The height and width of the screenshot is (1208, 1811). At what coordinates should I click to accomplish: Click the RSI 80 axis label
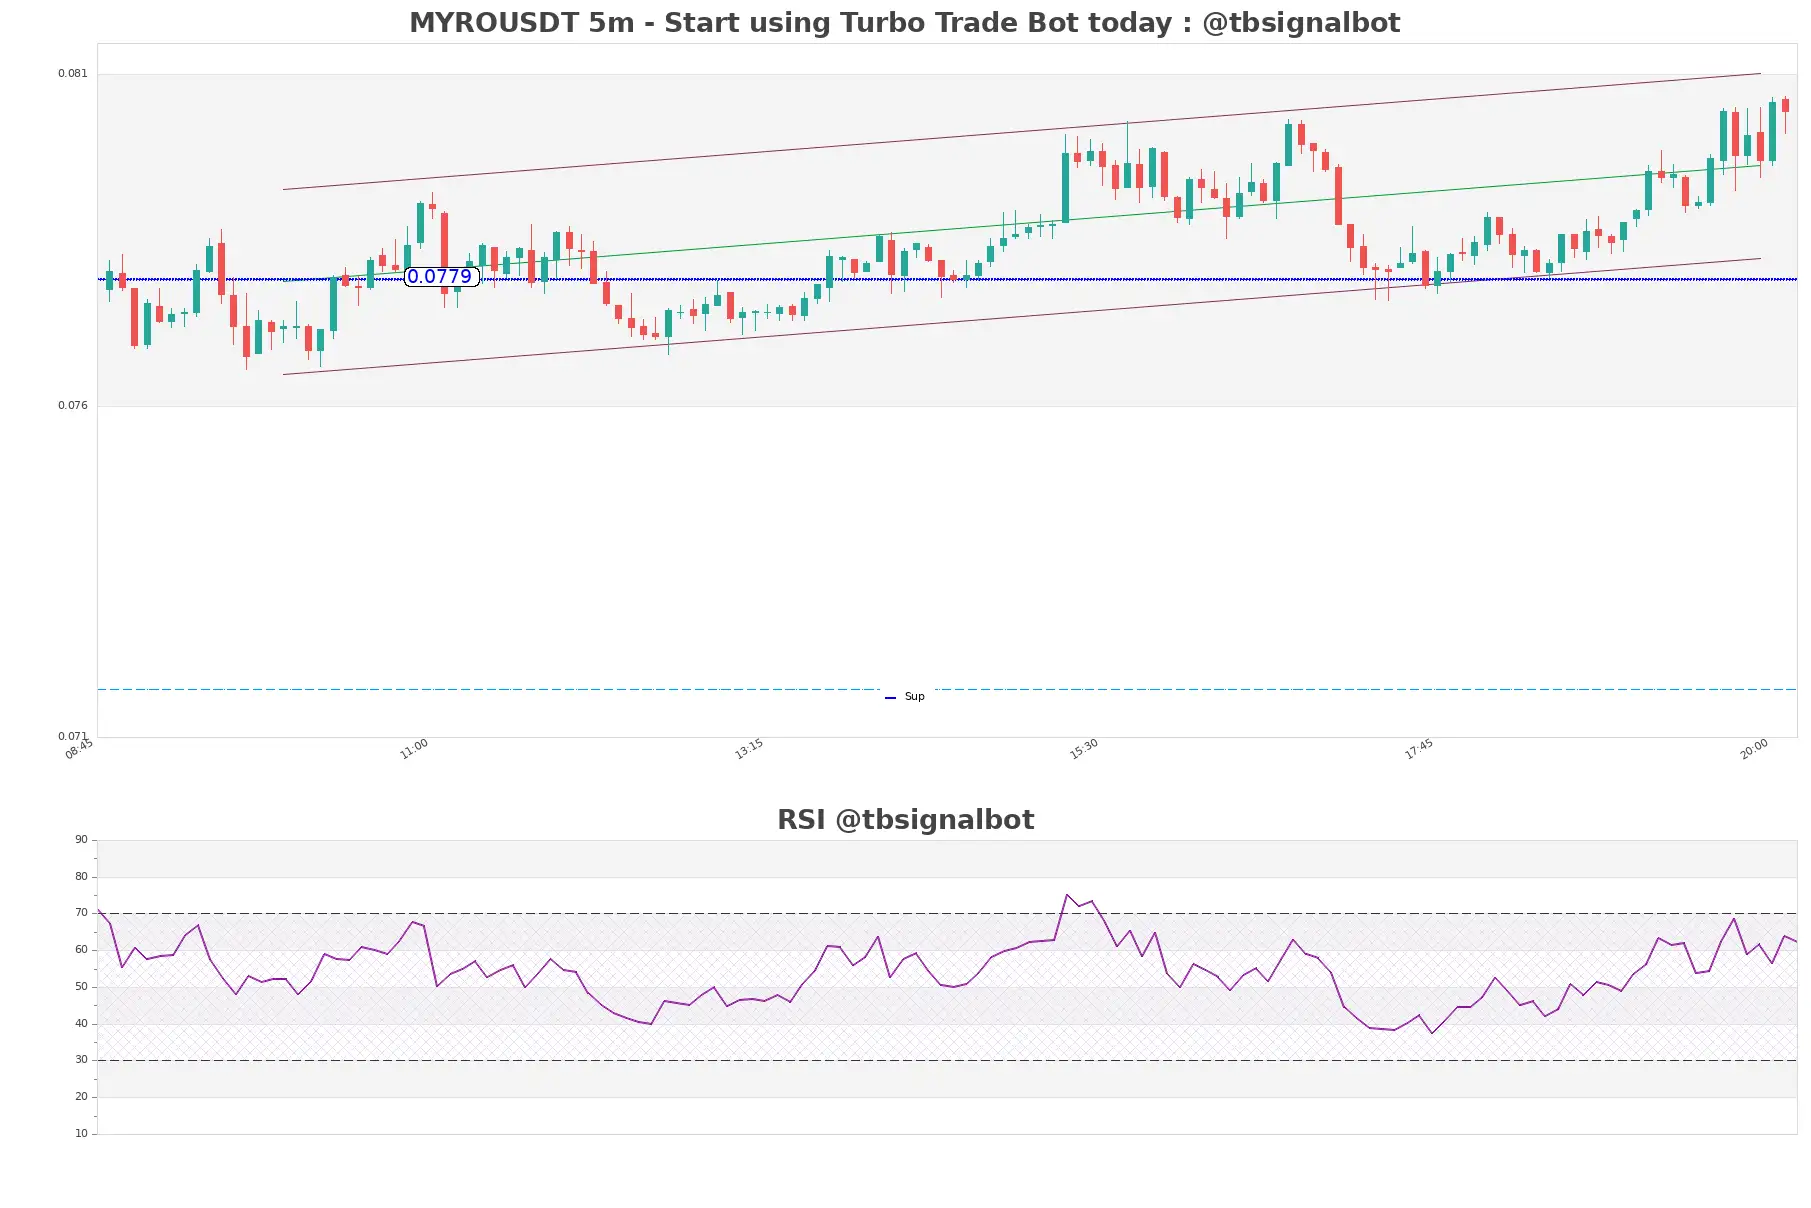click(81, 877)
